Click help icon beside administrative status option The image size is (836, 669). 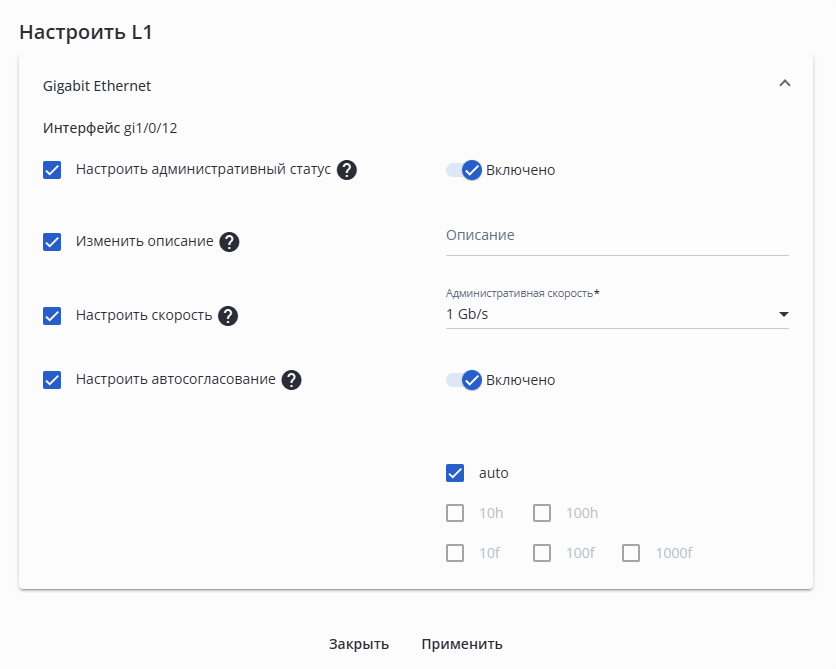point(347,170)
